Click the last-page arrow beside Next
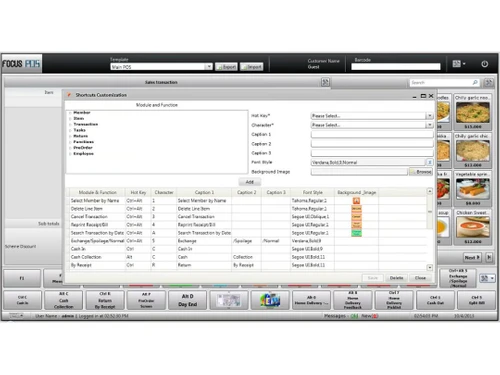 pyautogui.click(x=489, y=257)
